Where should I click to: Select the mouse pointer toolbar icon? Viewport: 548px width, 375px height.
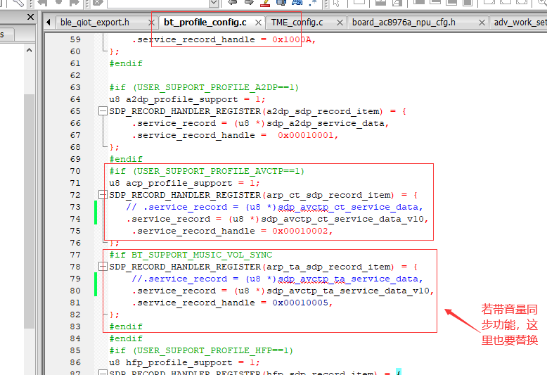[337, 3]
